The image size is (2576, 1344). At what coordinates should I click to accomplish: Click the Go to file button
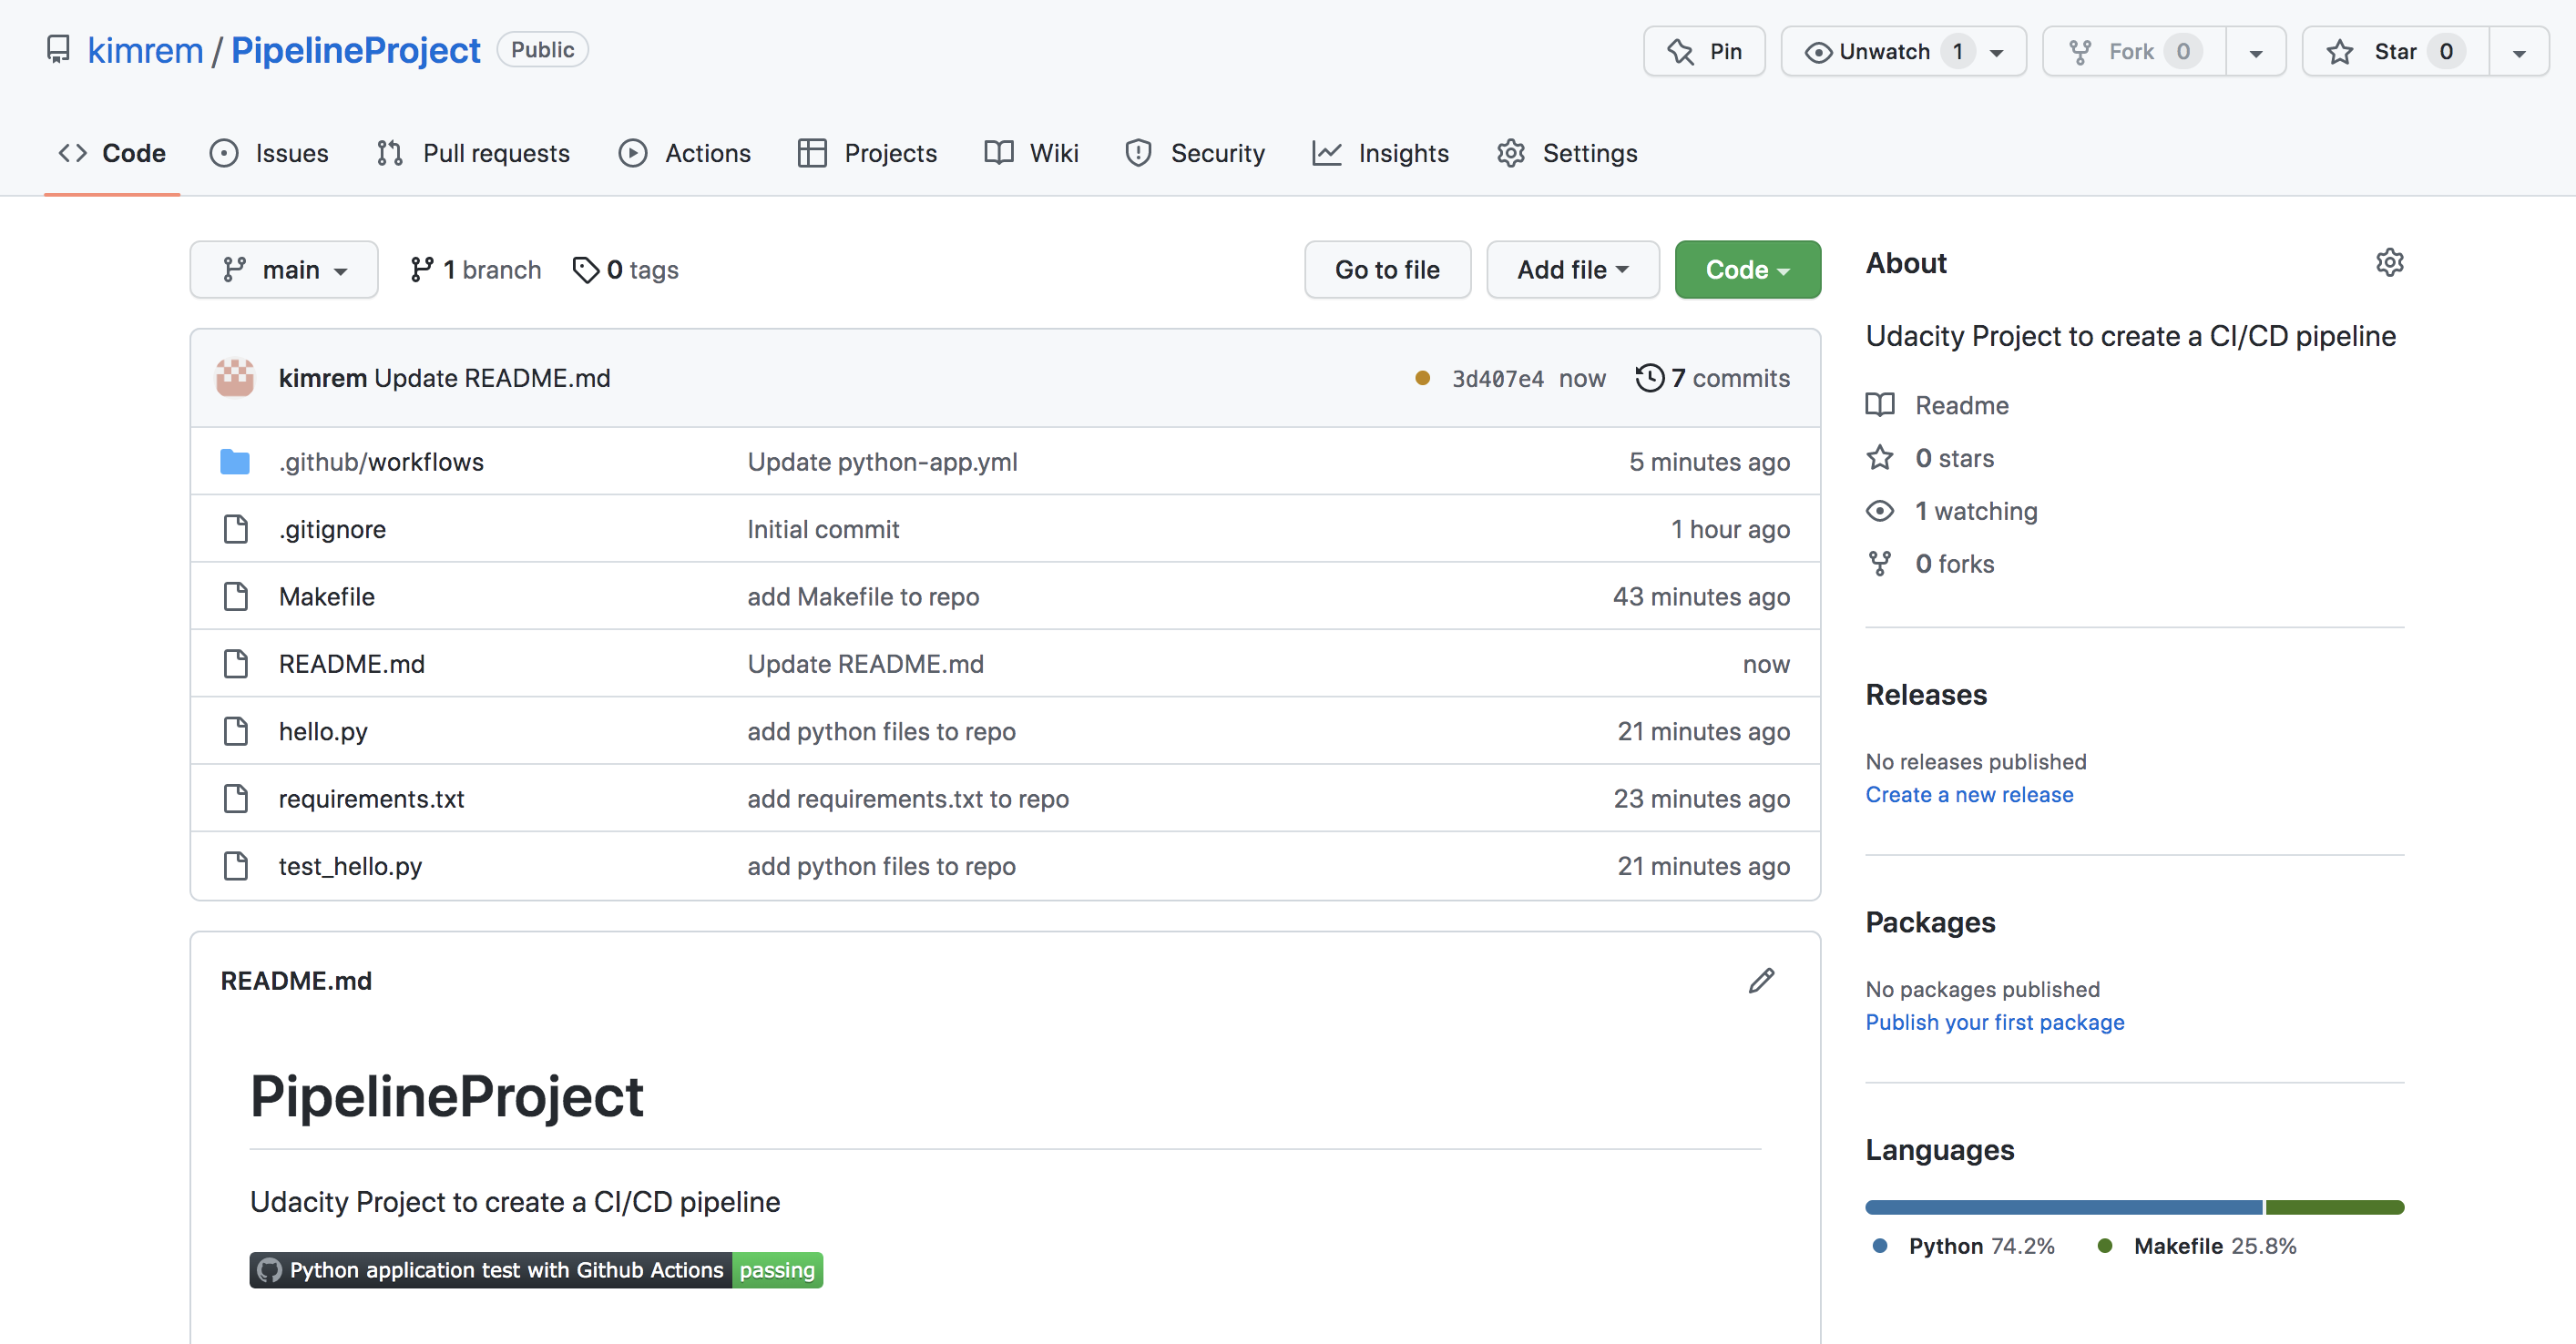(1387, 270)
